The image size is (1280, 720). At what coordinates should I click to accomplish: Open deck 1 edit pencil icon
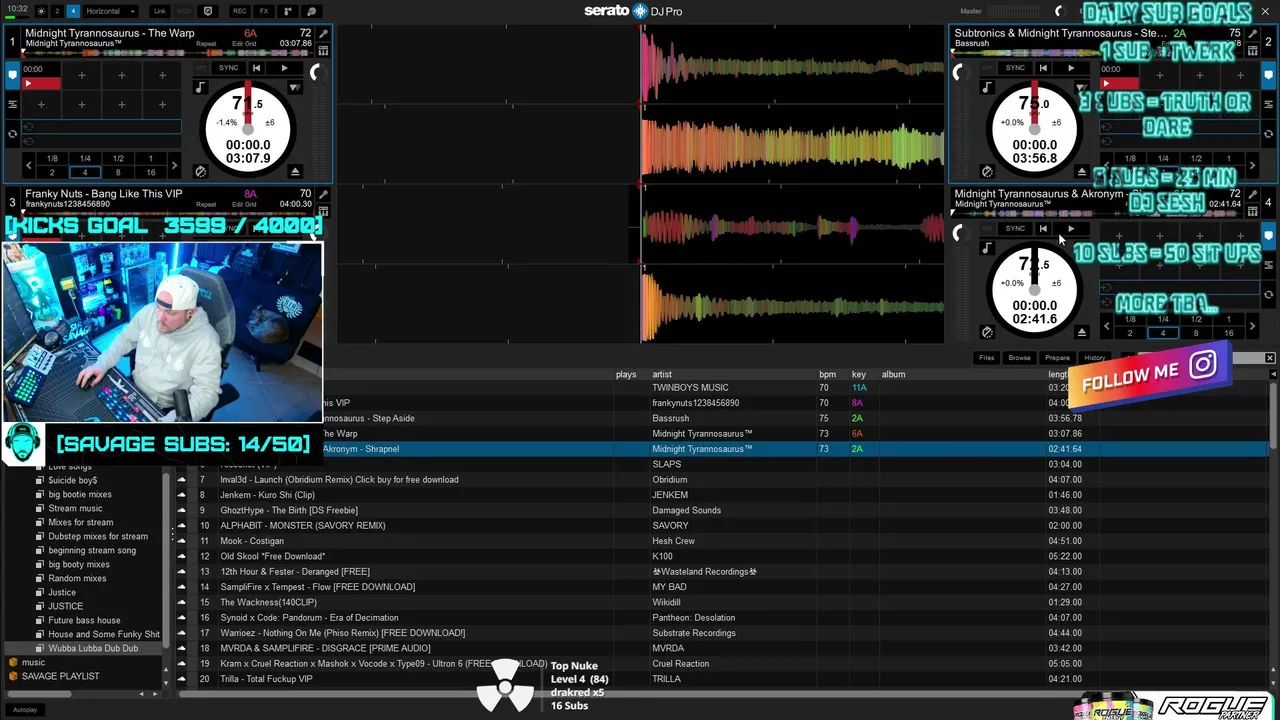pyautogui.click(x=323, y=34)
